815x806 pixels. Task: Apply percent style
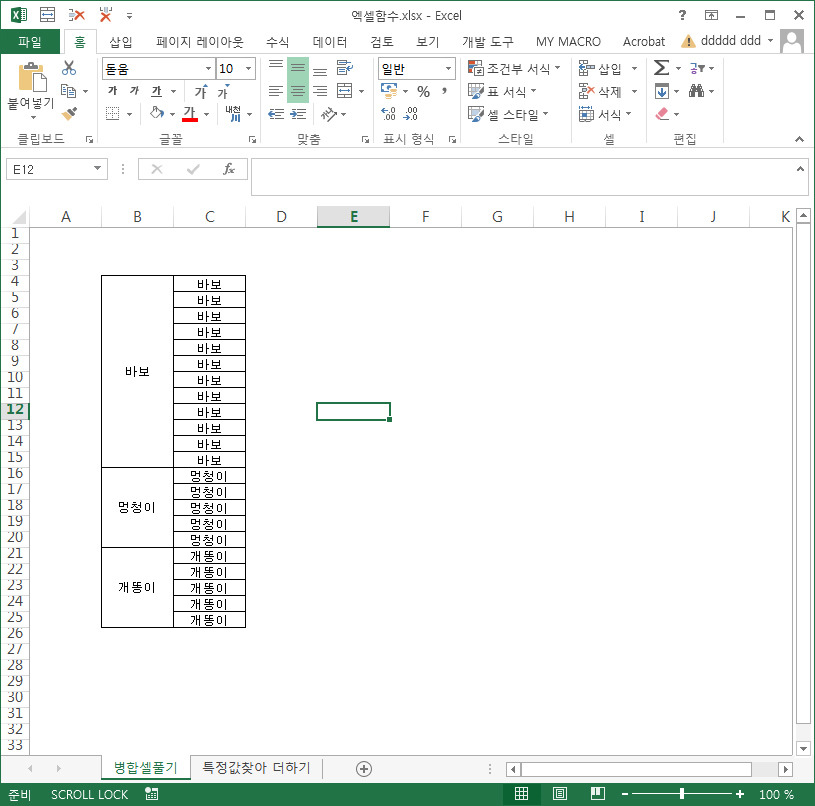424,92
